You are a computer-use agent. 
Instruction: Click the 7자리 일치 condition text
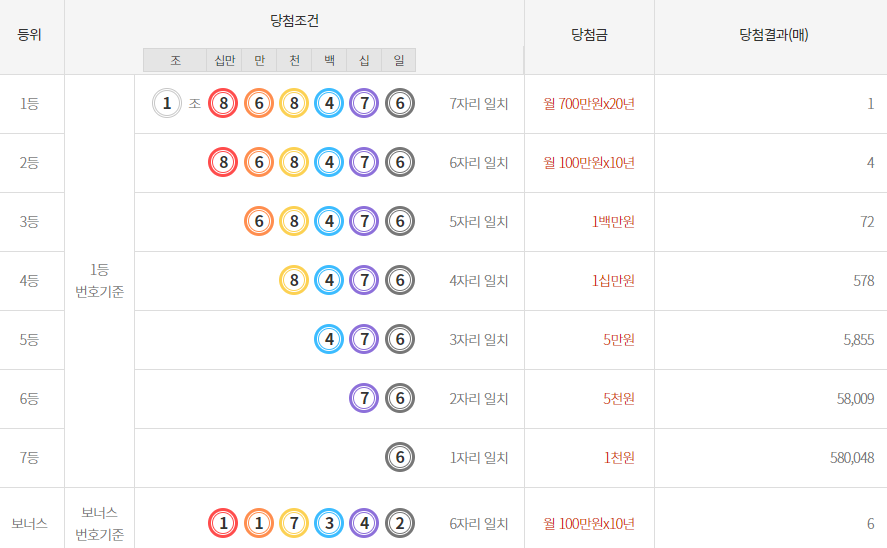point(479,104)
